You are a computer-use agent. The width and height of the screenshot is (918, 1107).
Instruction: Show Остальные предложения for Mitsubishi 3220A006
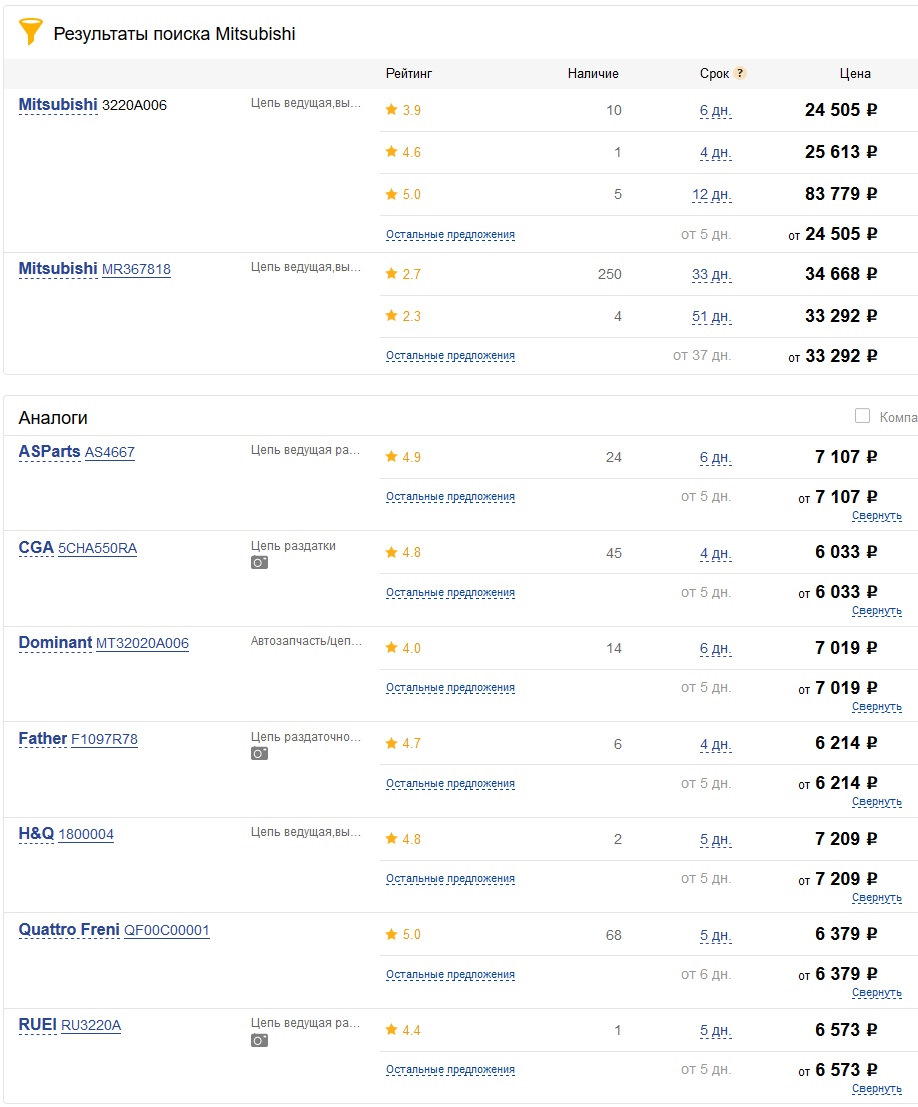(x=450, y=235)
